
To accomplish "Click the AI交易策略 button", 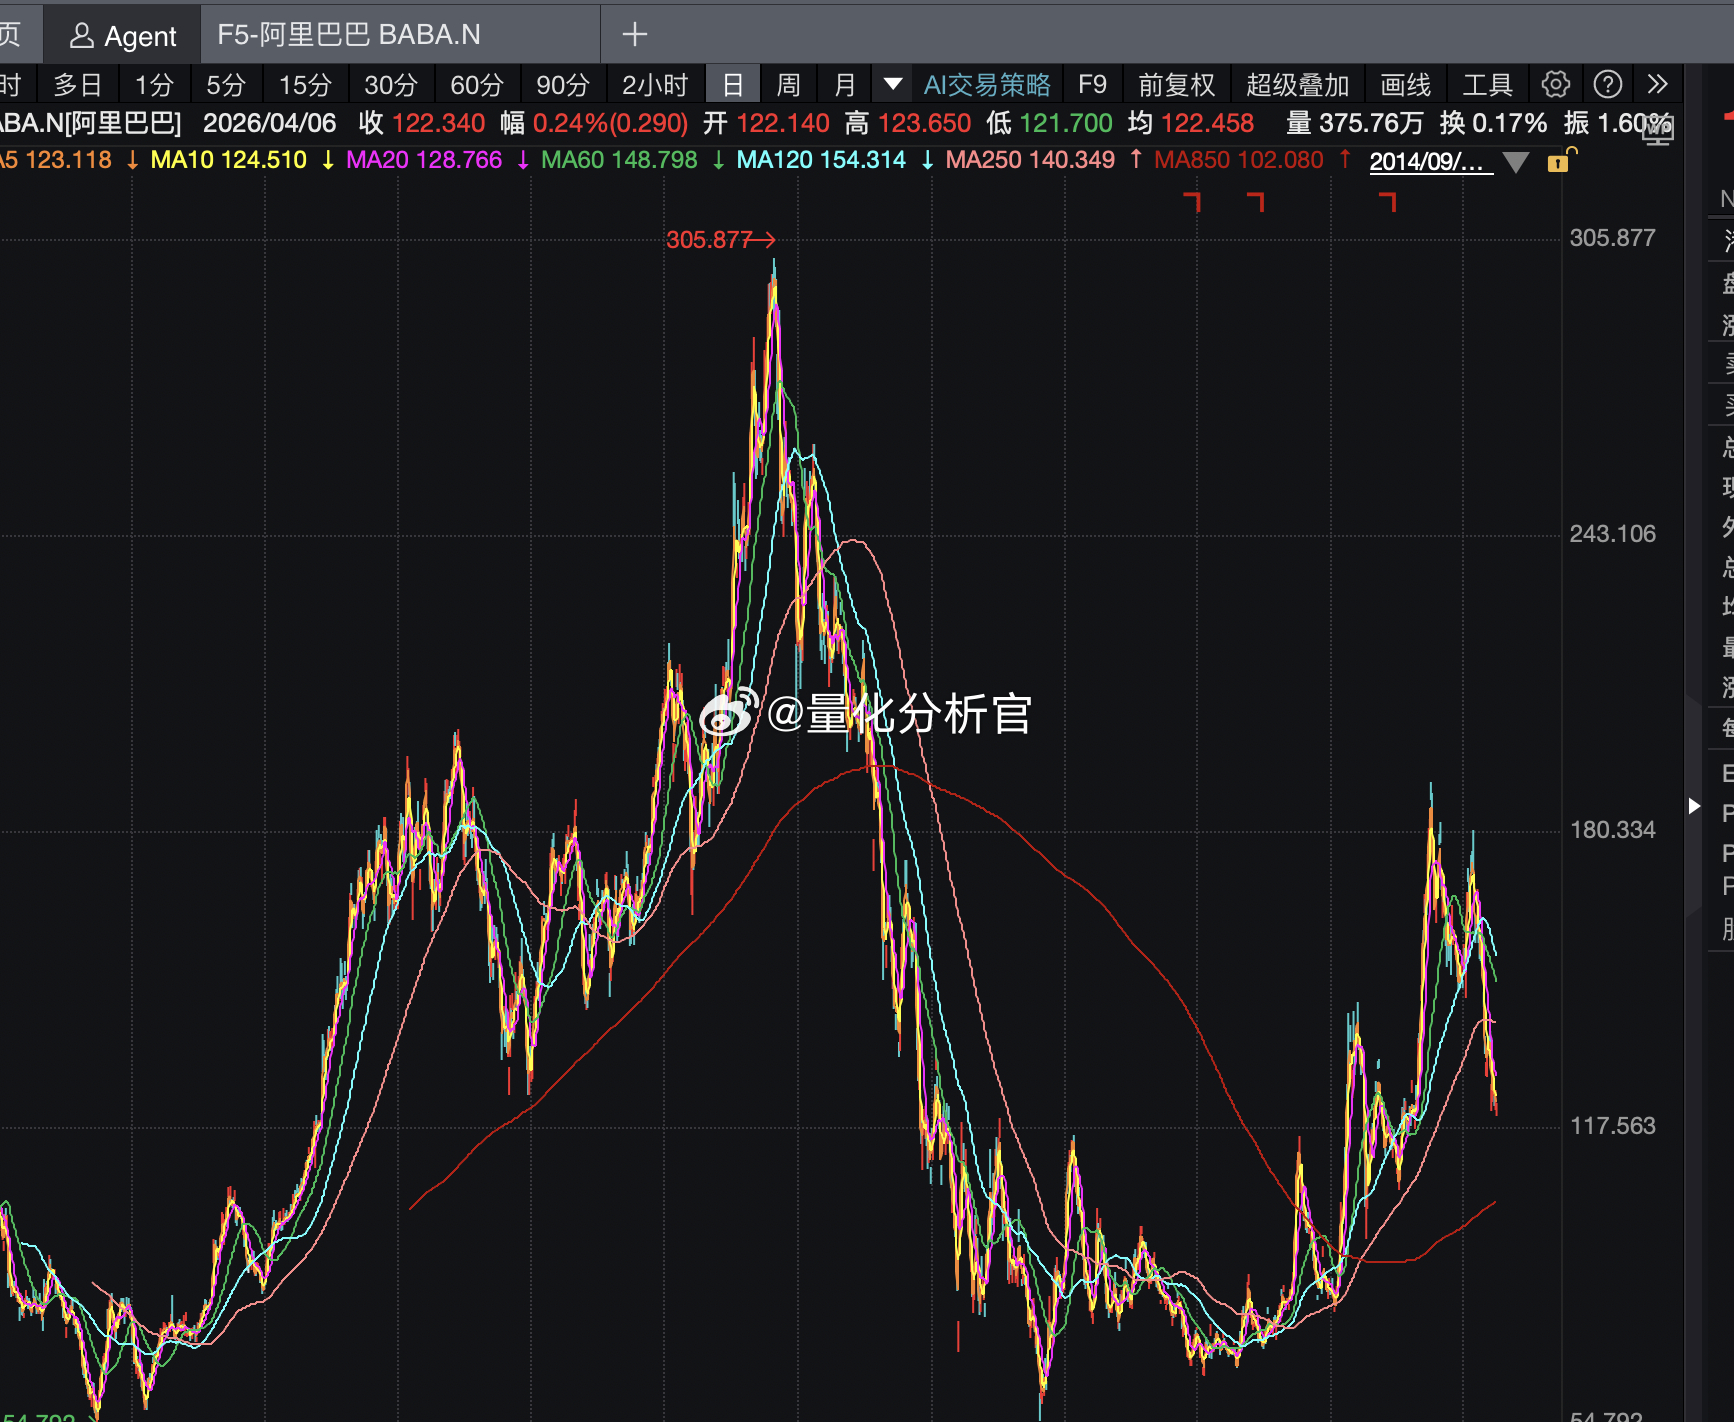I will [x=987, y=84].
